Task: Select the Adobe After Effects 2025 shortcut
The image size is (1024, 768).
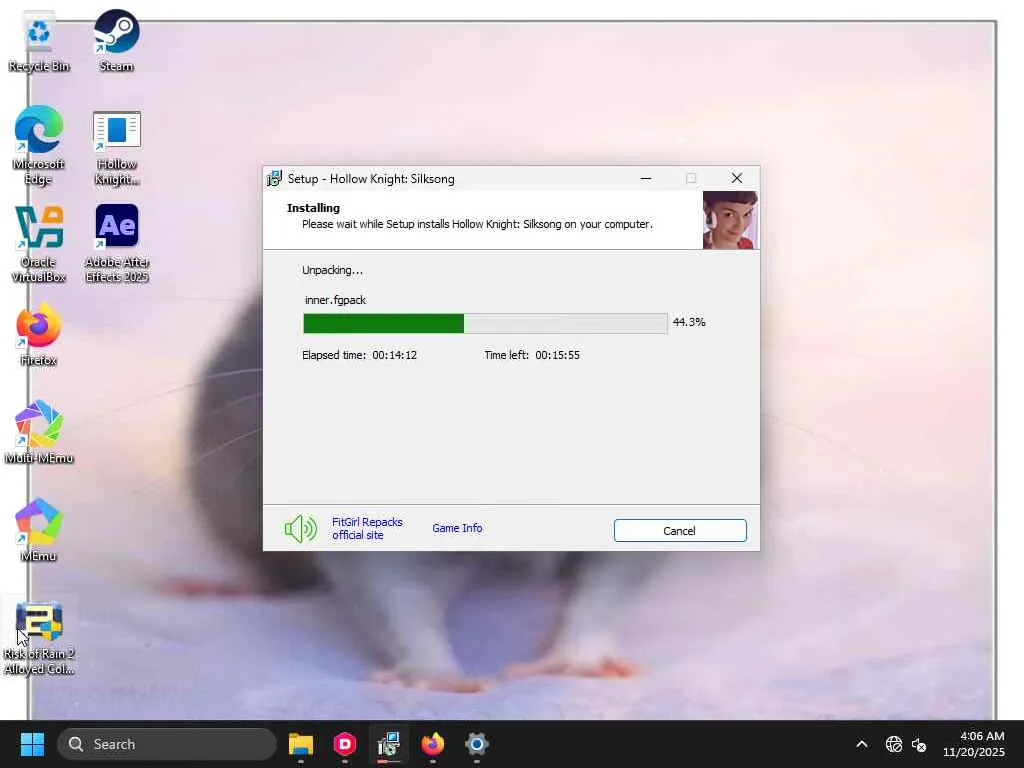Action: [117, 243]
